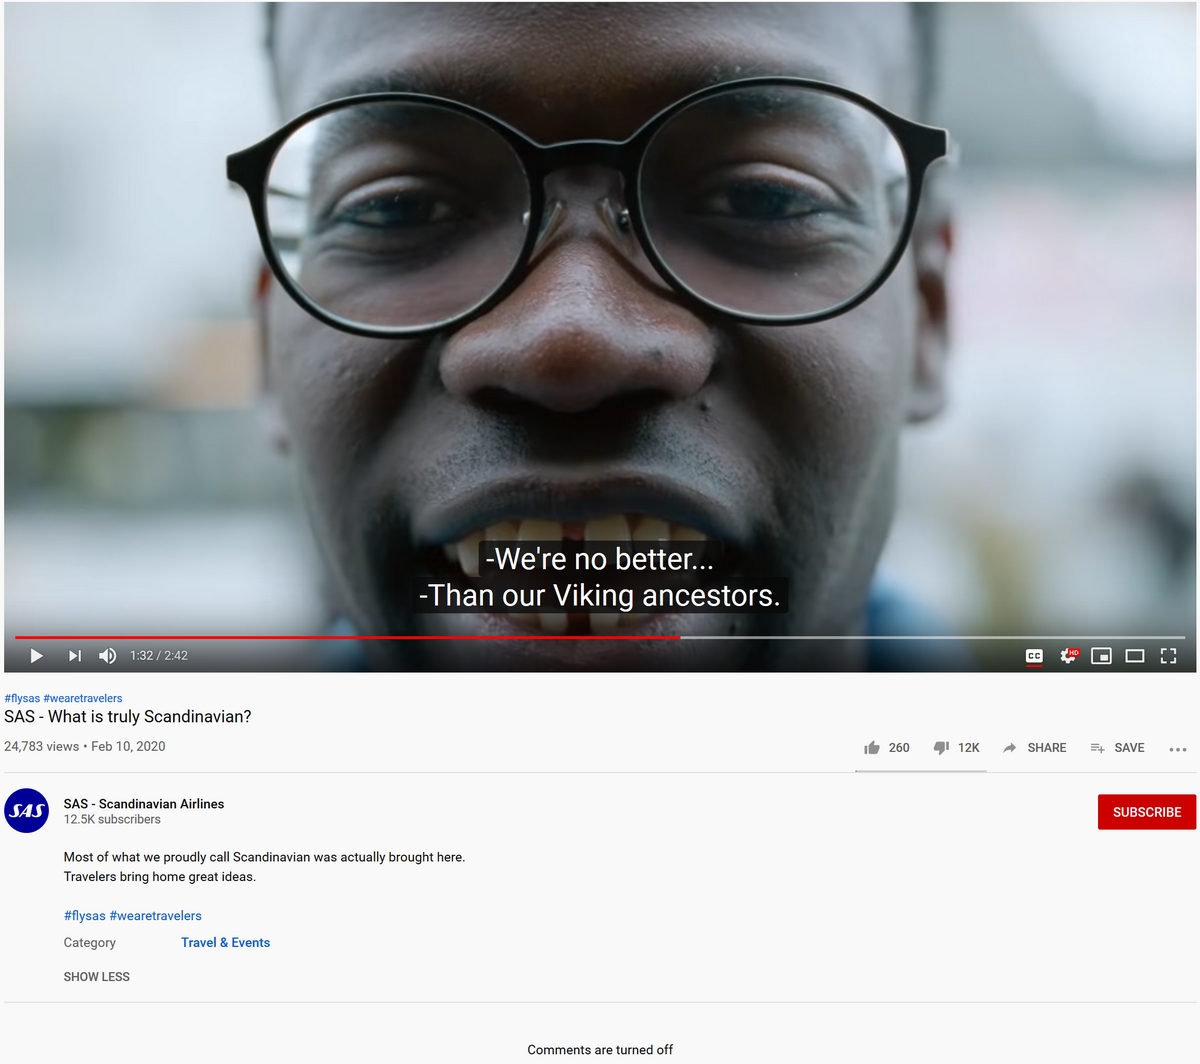
Task: Like the video (260)
Action: point(887,748)
